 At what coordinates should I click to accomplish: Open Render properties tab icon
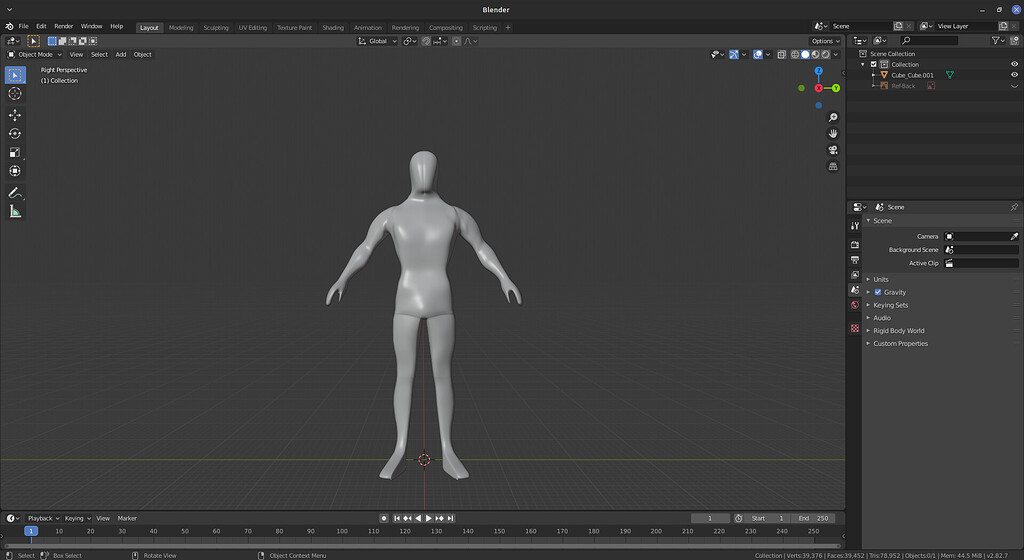(x=855, y=244)
